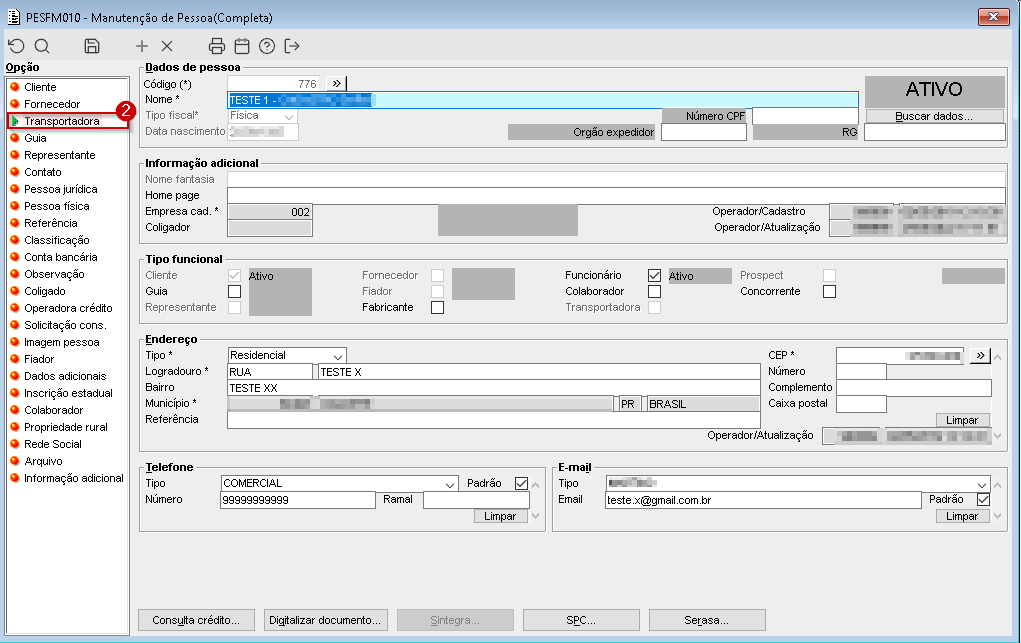Click the search magnifier toolbar icon
This screenshot has width=1021, height=643.
42,46
